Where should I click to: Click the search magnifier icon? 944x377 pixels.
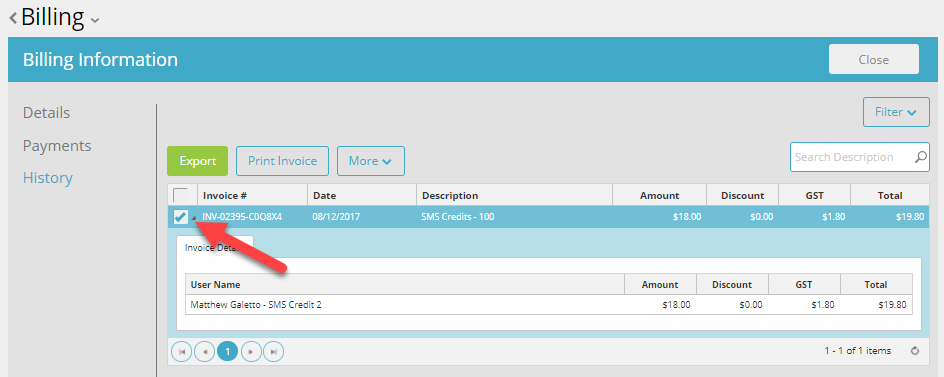pyautogui.click(x=921, y=157)
